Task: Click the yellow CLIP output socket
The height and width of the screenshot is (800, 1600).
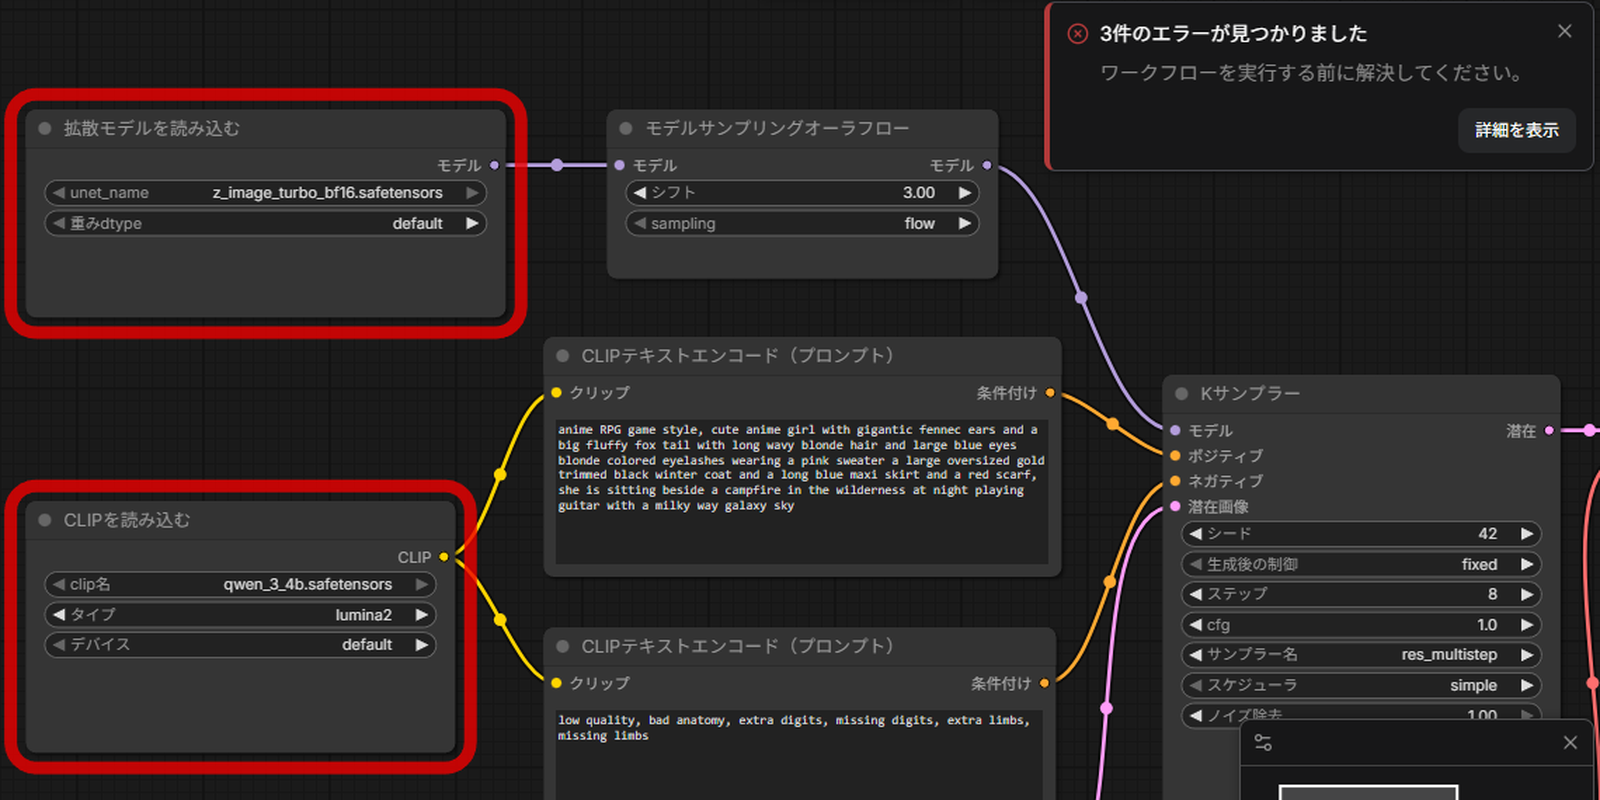Action: coord(444,557)
